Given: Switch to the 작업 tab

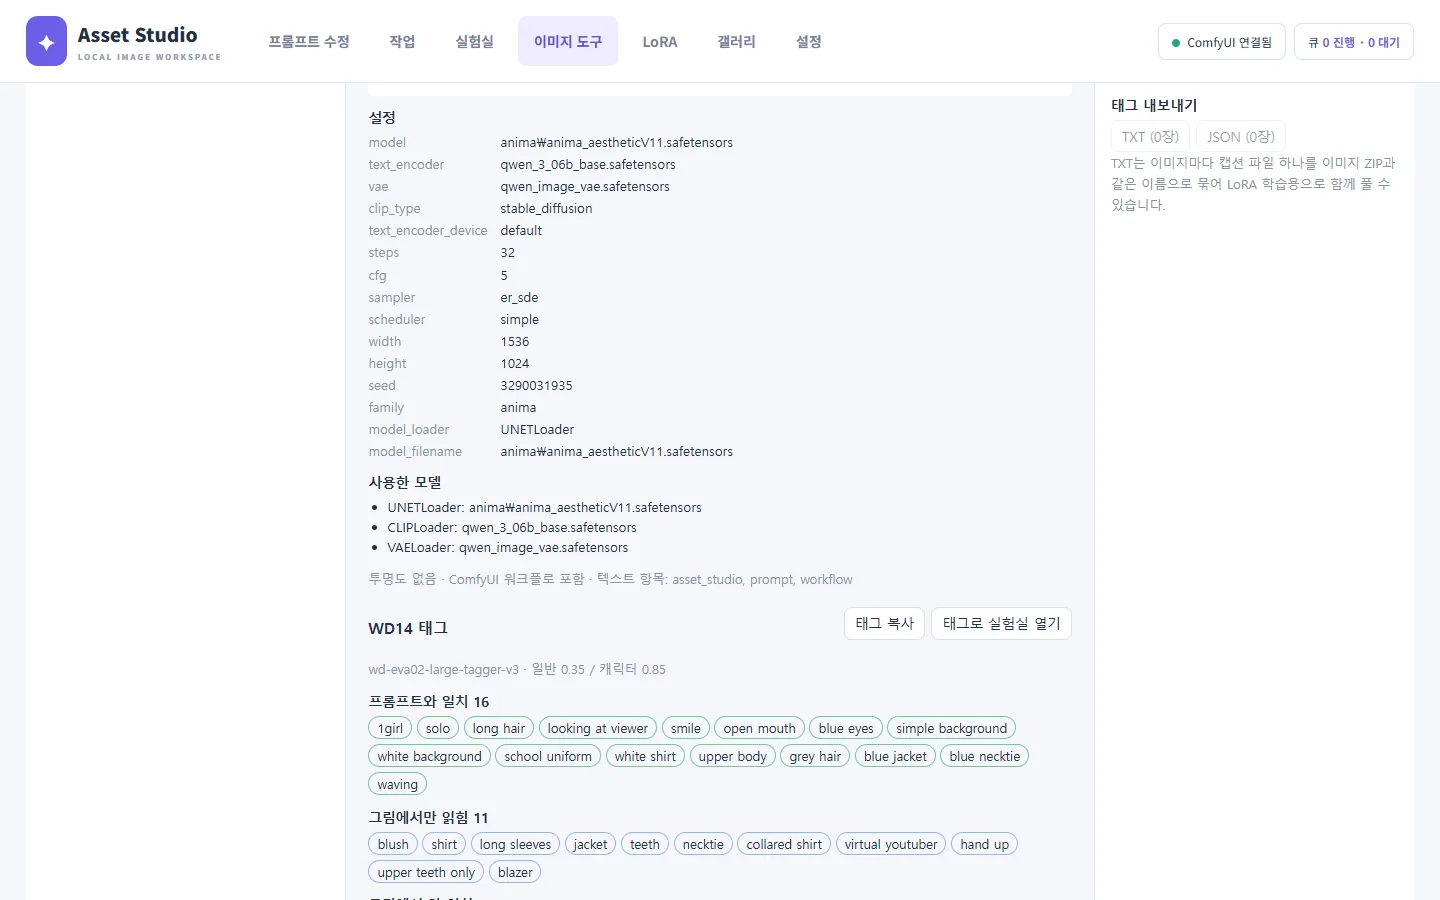Looking at the screenshot, I should (402, 41).
